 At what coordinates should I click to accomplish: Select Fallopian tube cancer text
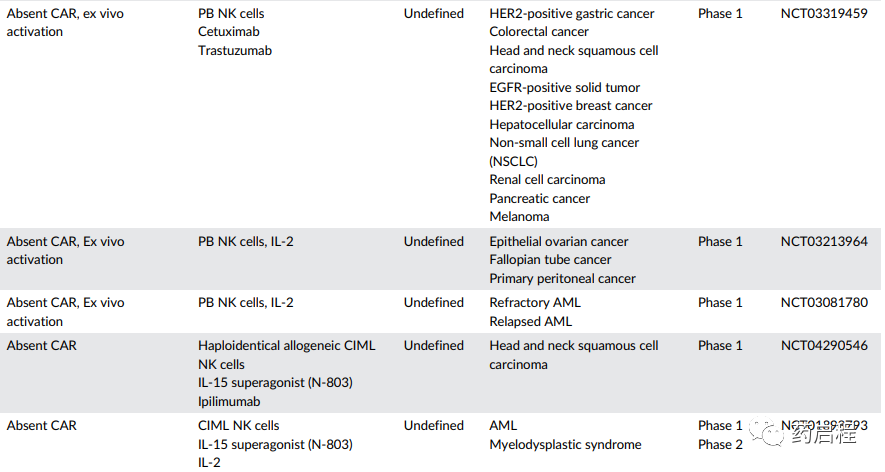click(x=550, y=260)
